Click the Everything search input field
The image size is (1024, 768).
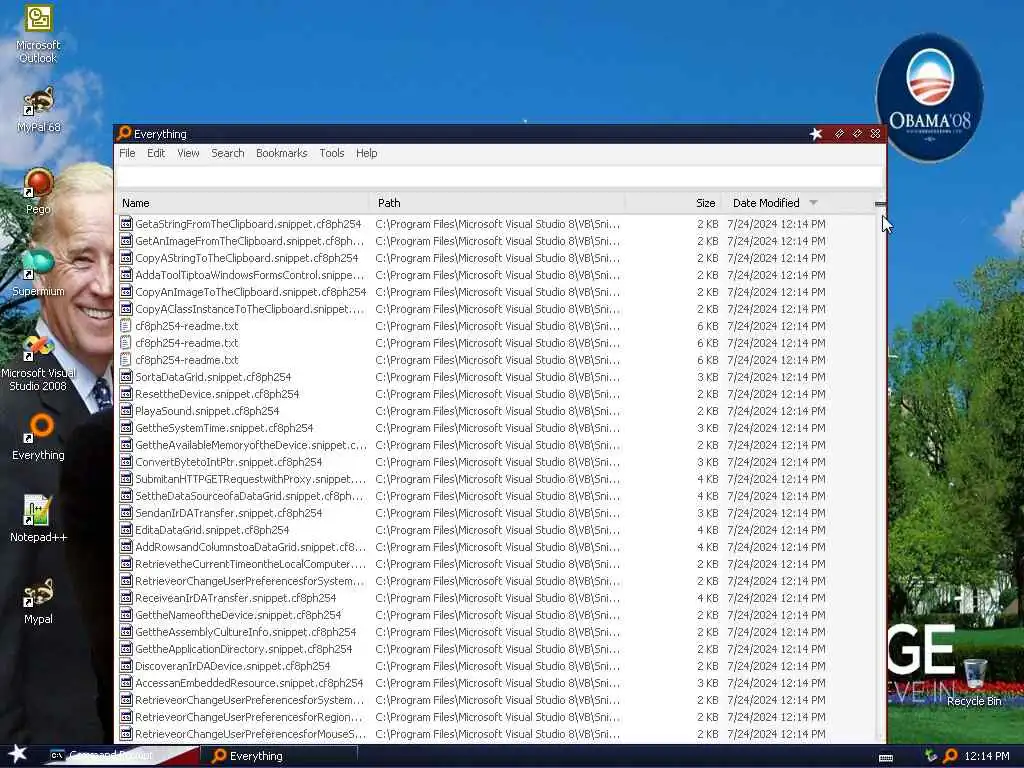pyautogui.click(x=500, y=176)
